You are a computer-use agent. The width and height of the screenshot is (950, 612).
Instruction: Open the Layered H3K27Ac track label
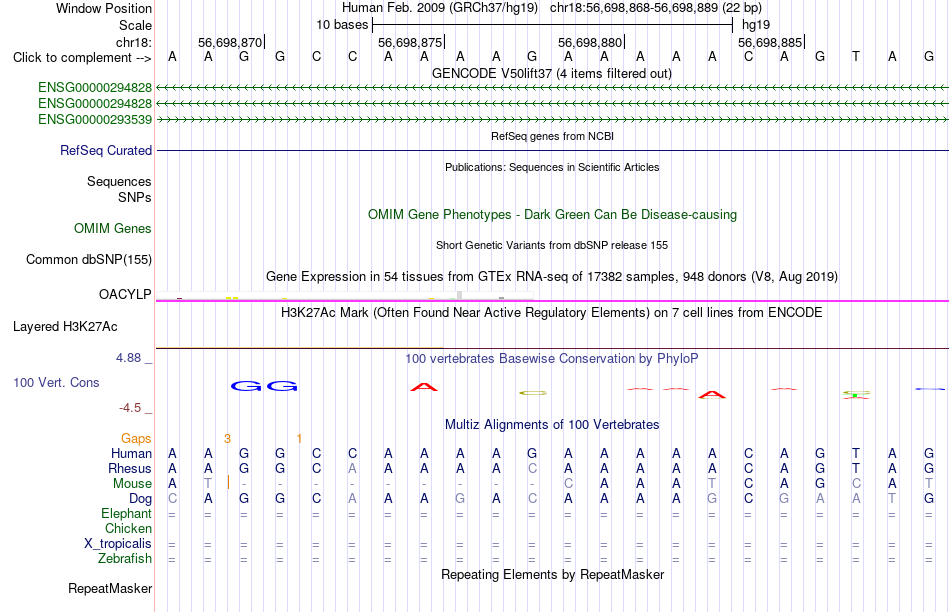(x=65, y=327)
